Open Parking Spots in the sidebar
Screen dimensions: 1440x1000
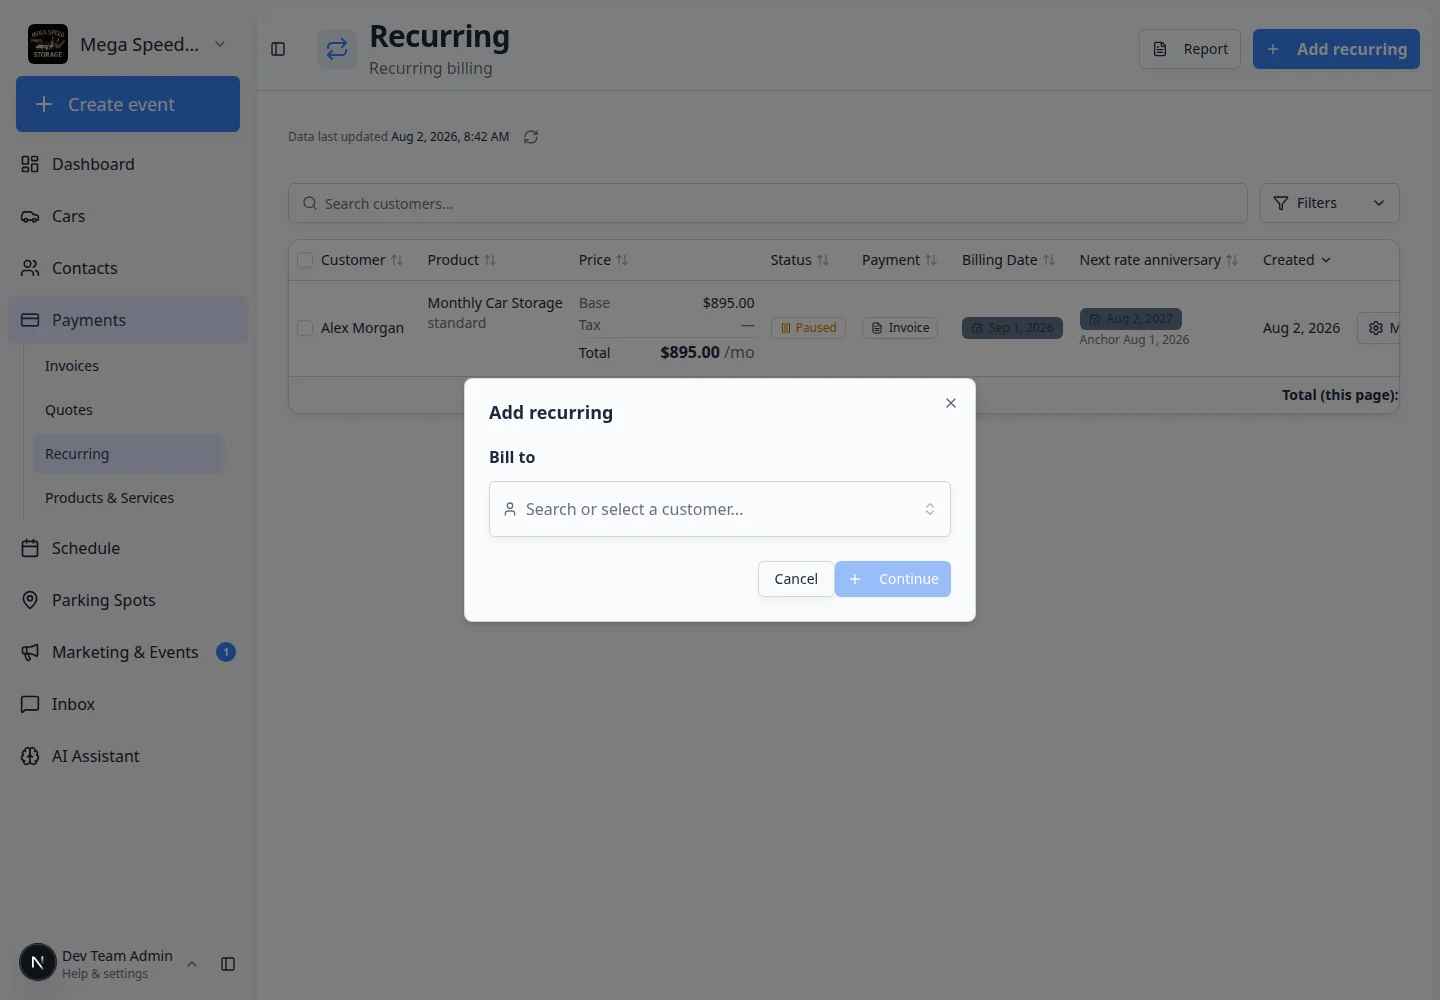128,600
